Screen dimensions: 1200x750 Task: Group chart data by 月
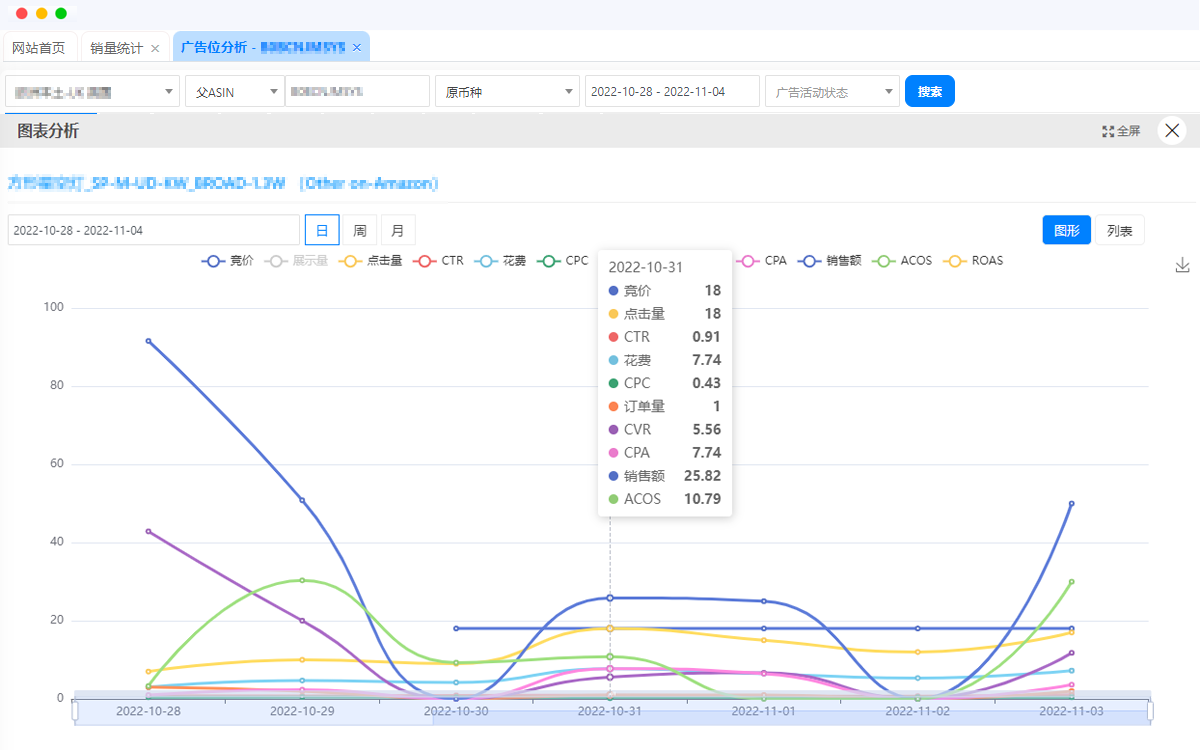[398, 230]
